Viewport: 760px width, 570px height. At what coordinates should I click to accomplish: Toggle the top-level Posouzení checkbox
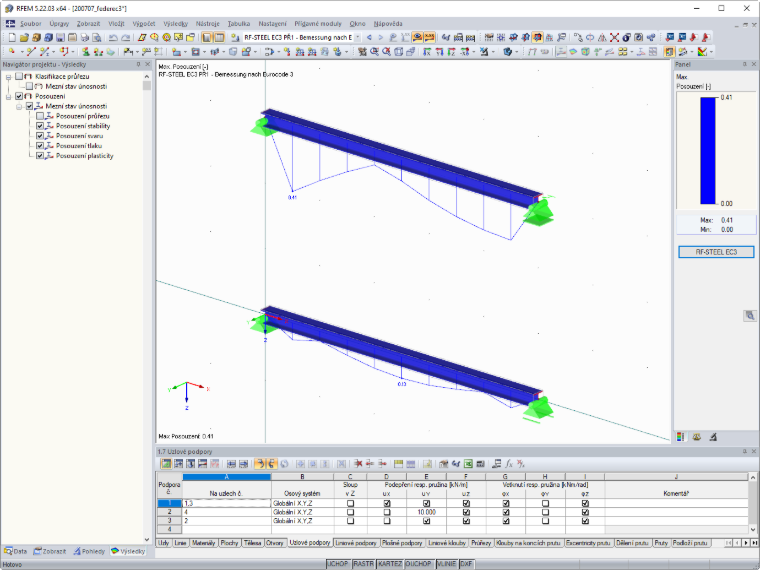(x=19, y=96)
